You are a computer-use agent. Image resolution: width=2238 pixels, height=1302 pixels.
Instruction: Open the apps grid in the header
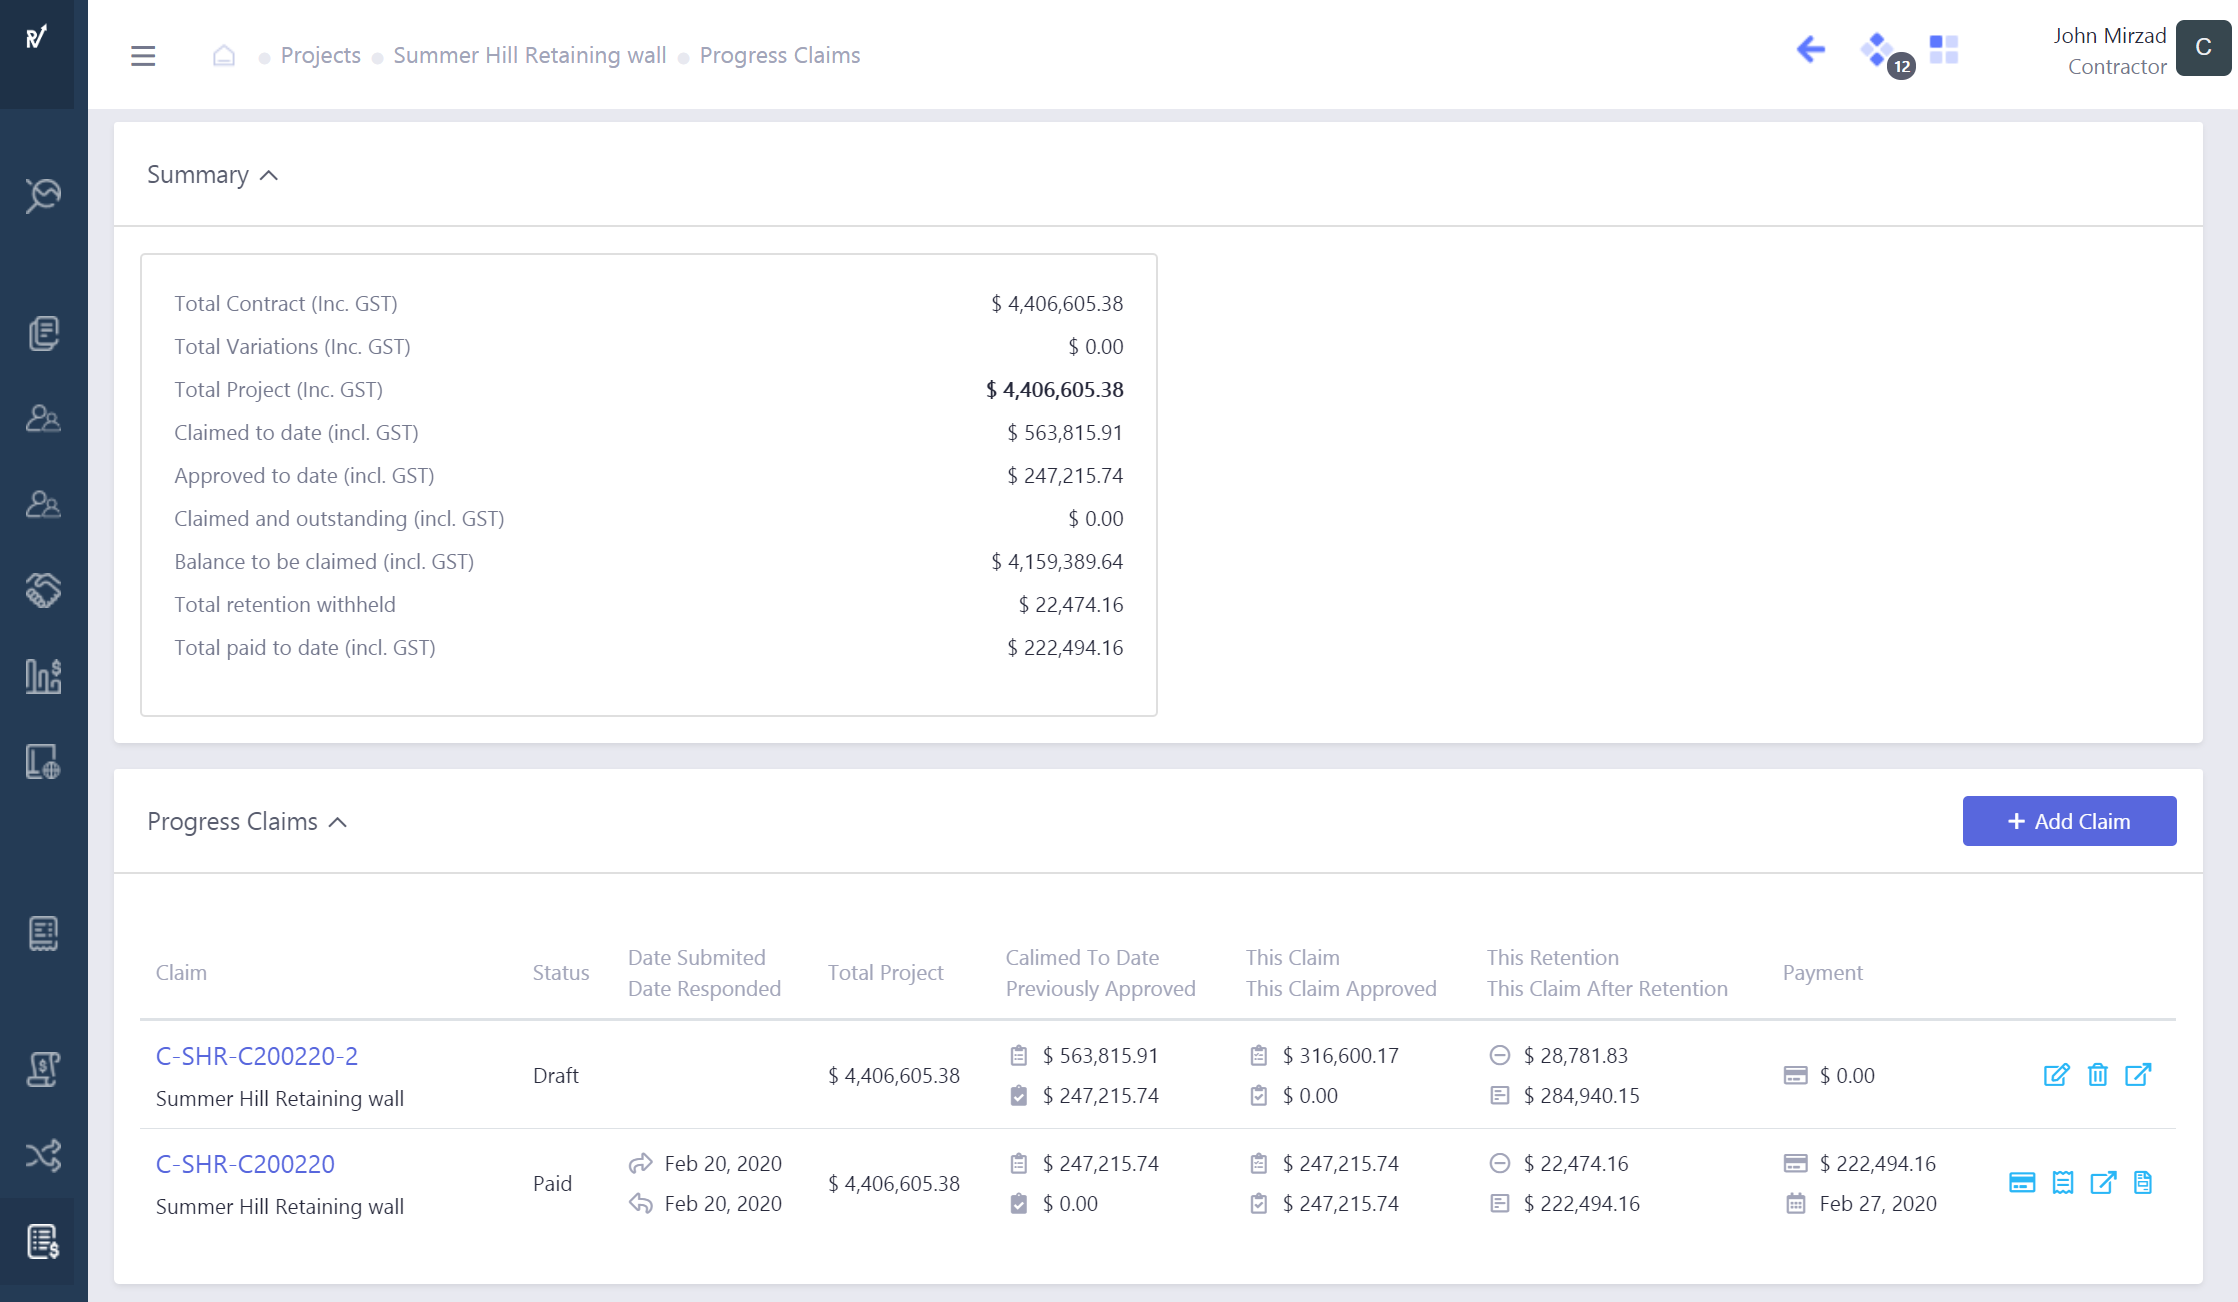(x=1941, y=49)
